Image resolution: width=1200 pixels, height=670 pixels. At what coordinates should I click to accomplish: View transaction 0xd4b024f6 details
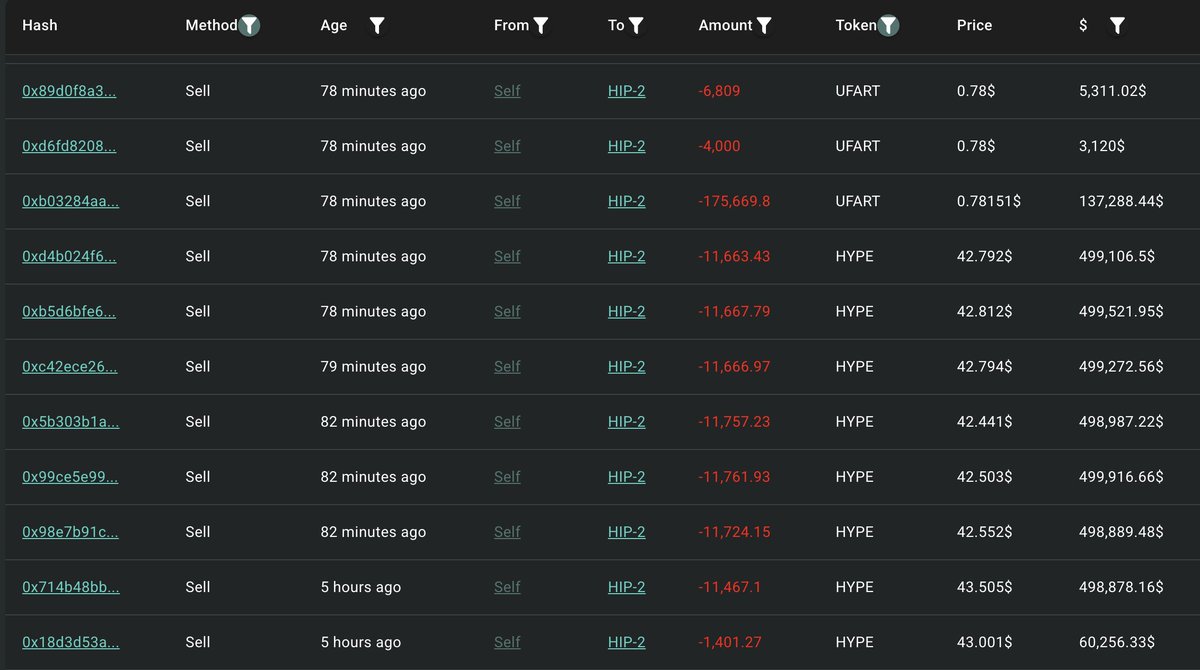(69, 256)
